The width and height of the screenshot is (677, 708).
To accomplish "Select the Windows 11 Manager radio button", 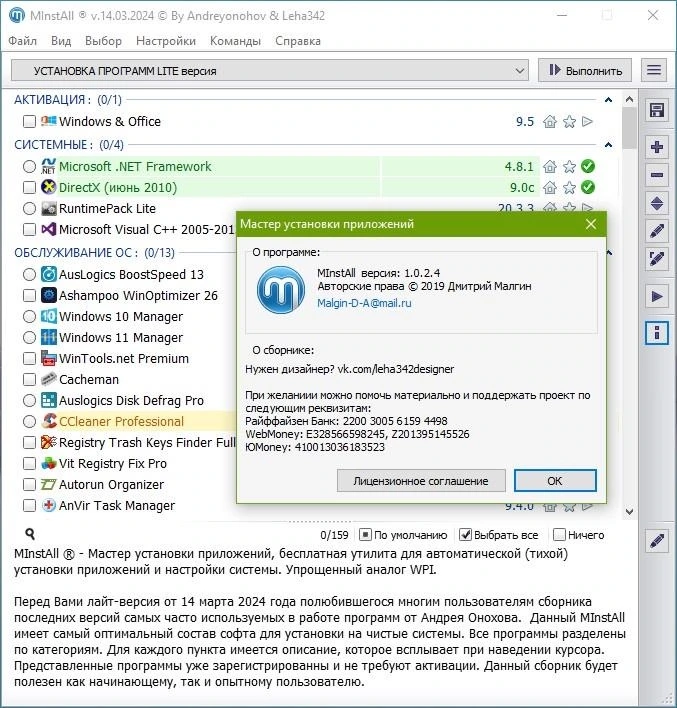I will coord(29,337).
